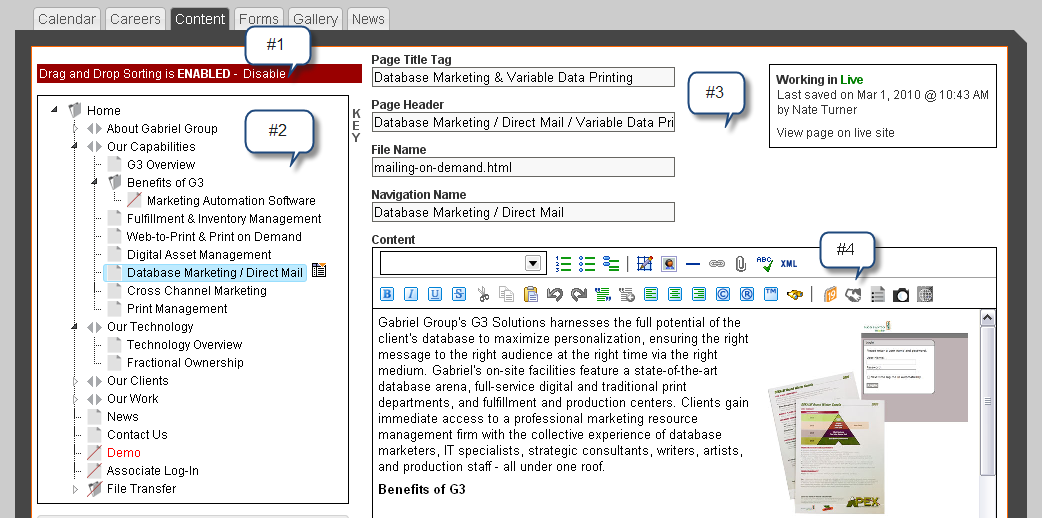
Task: Open the Forms tab
Action: click(259, 19)
